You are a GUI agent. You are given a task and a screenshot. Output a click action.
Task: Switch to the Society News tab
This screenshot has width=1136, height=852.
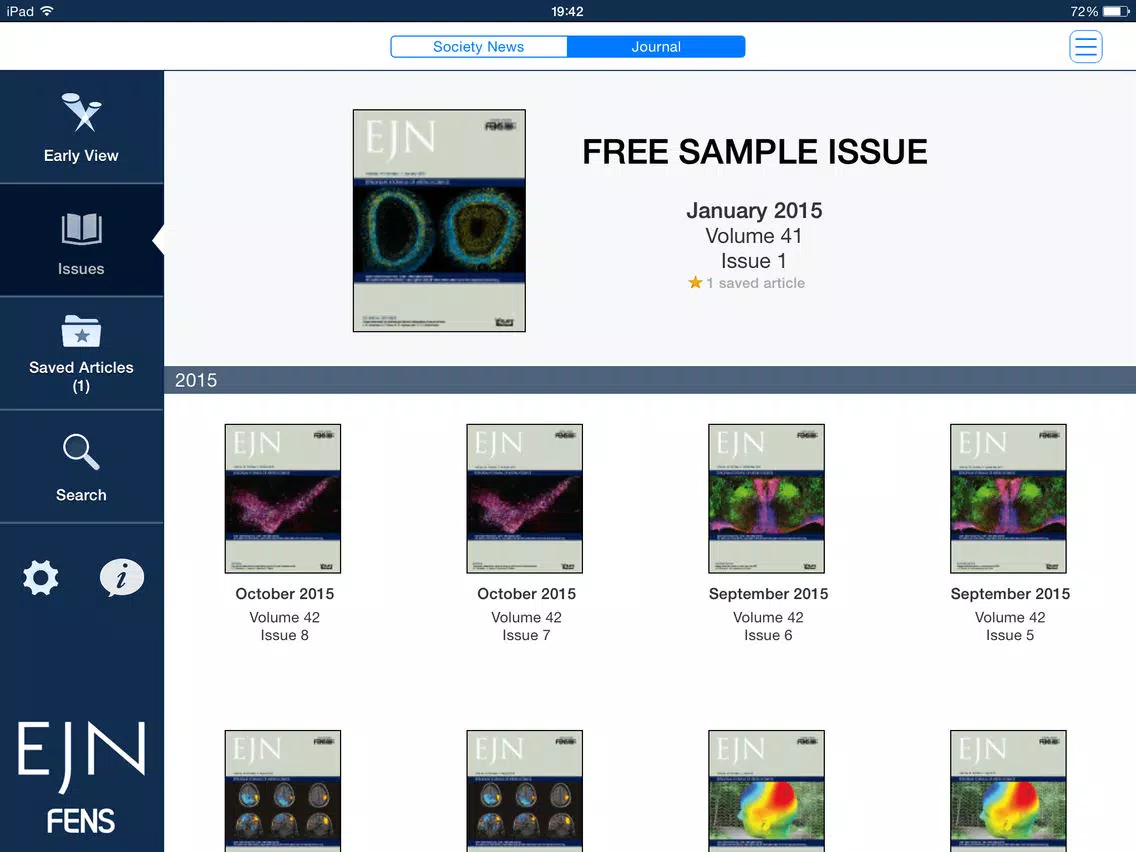tap(479, 46)
